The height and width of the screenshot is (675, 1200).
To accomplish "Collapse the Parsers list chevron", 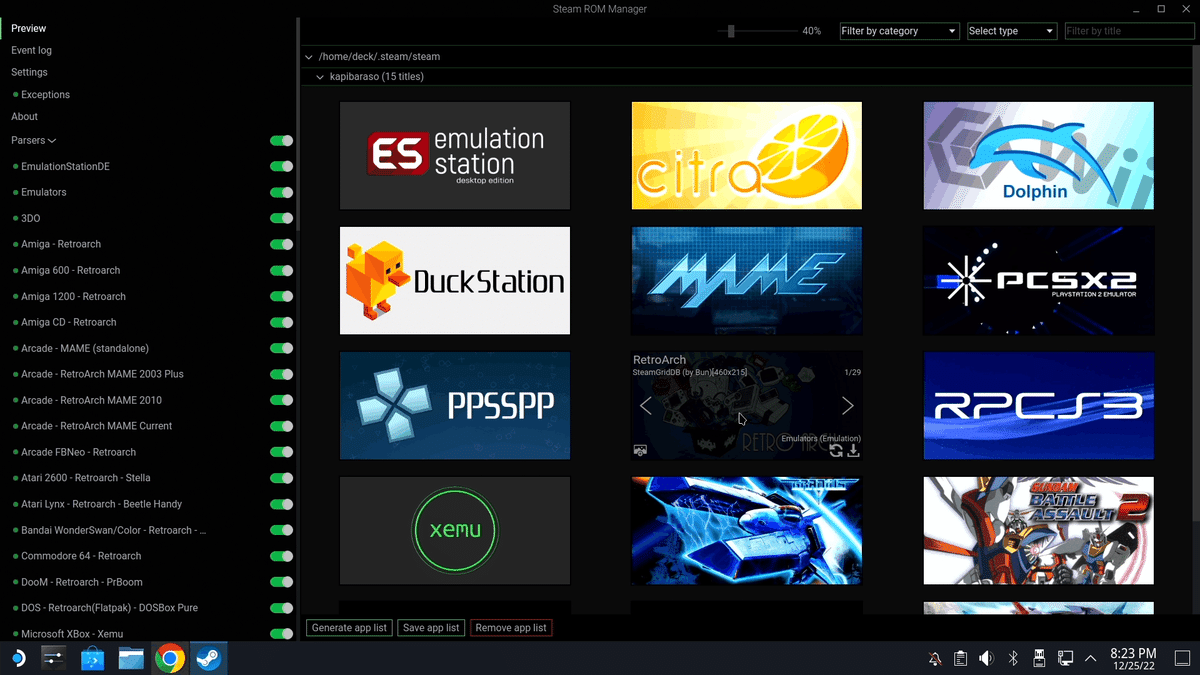I will click(52, 141).
